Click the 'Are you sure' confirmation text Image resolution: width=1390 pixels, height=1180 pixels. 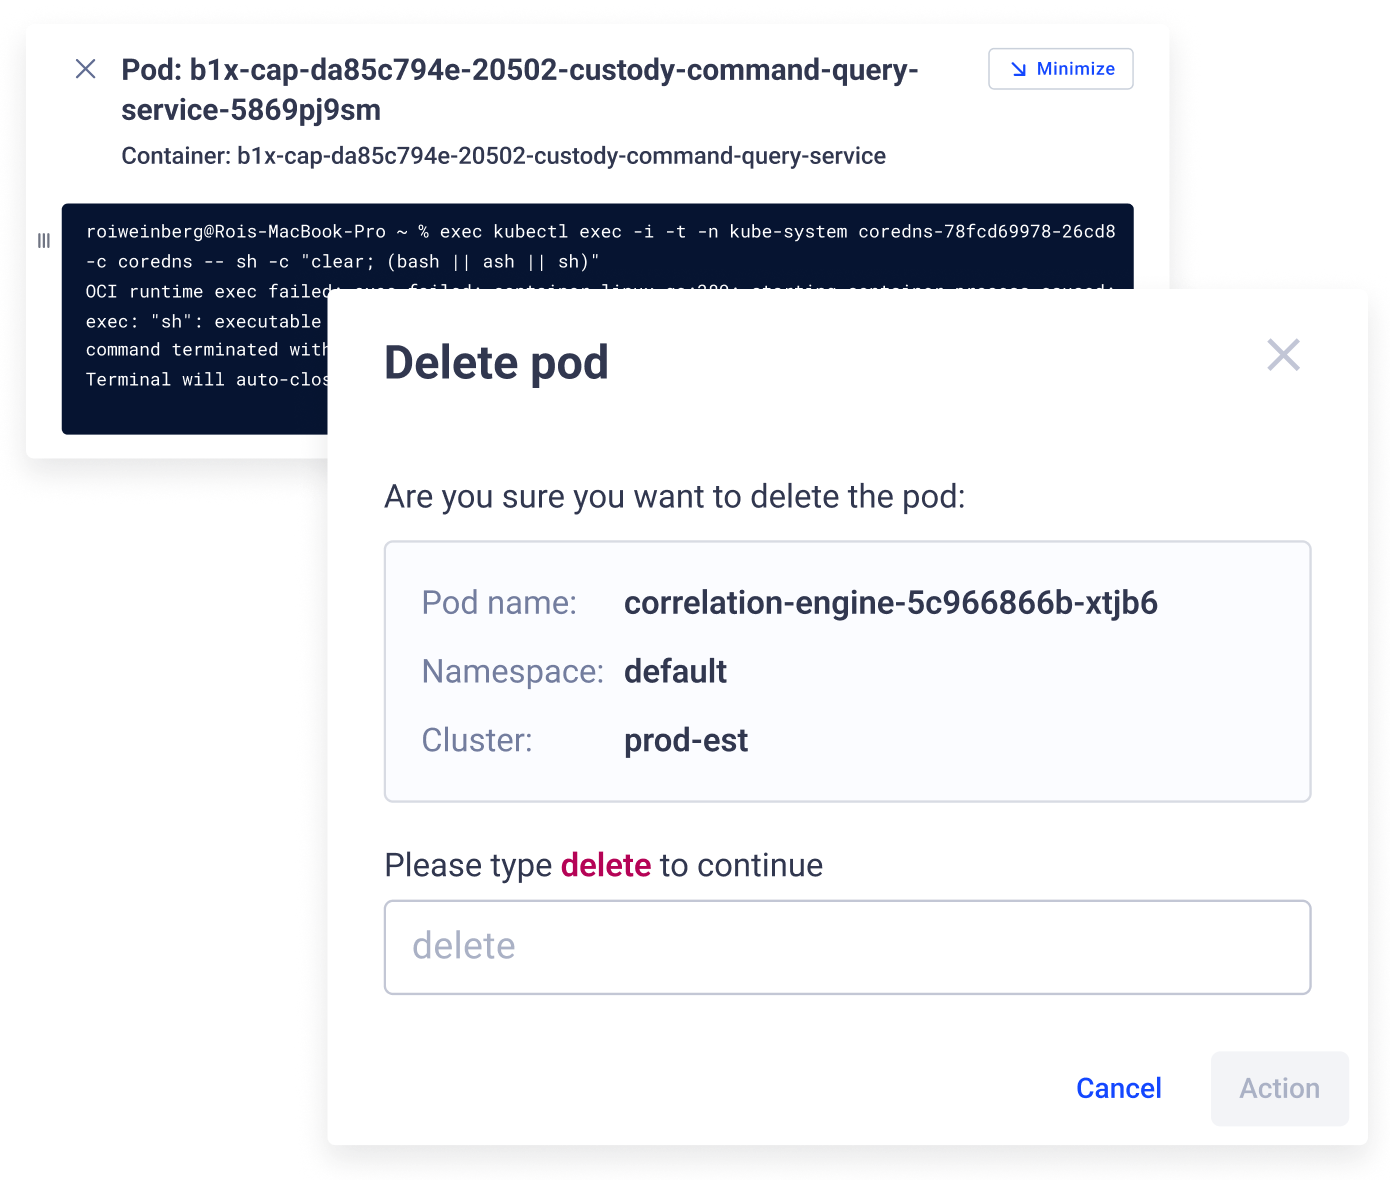pos(675,497)
